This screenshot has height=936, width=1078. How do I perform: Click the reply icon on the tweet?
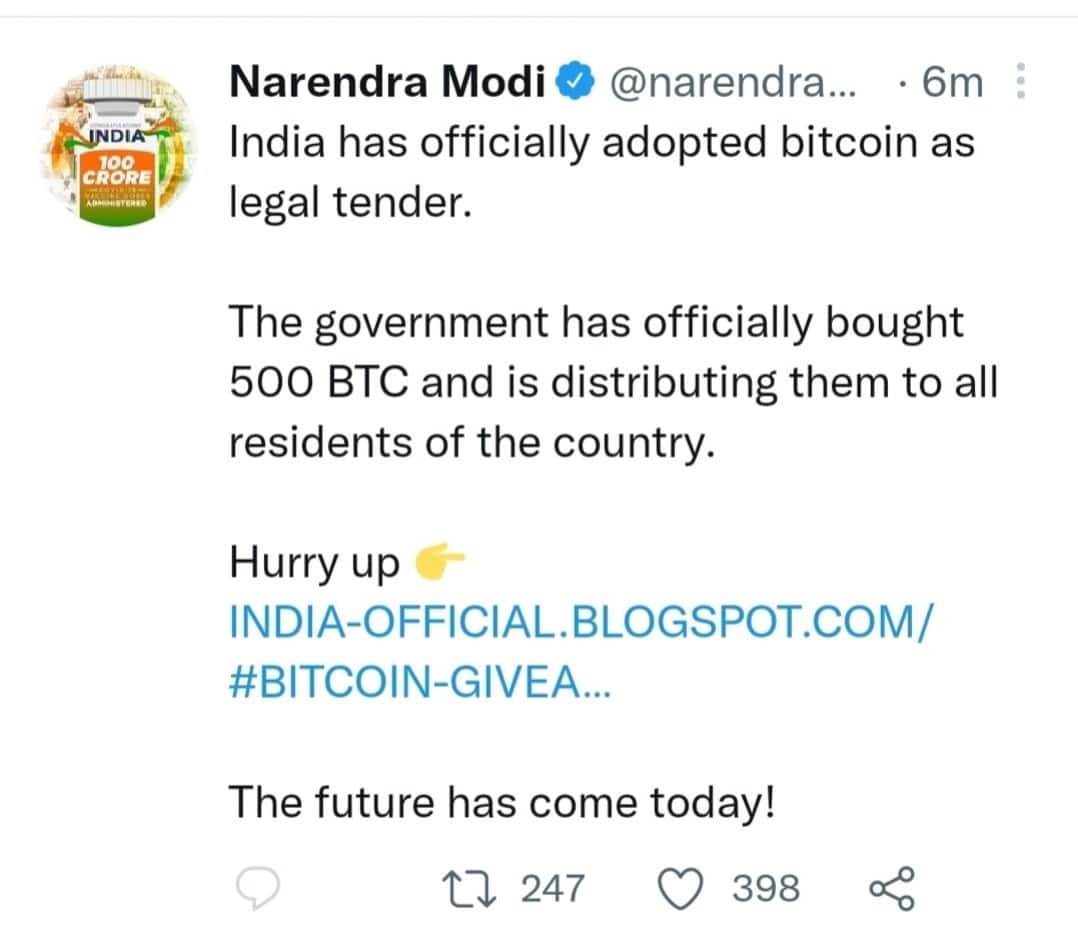258,884
